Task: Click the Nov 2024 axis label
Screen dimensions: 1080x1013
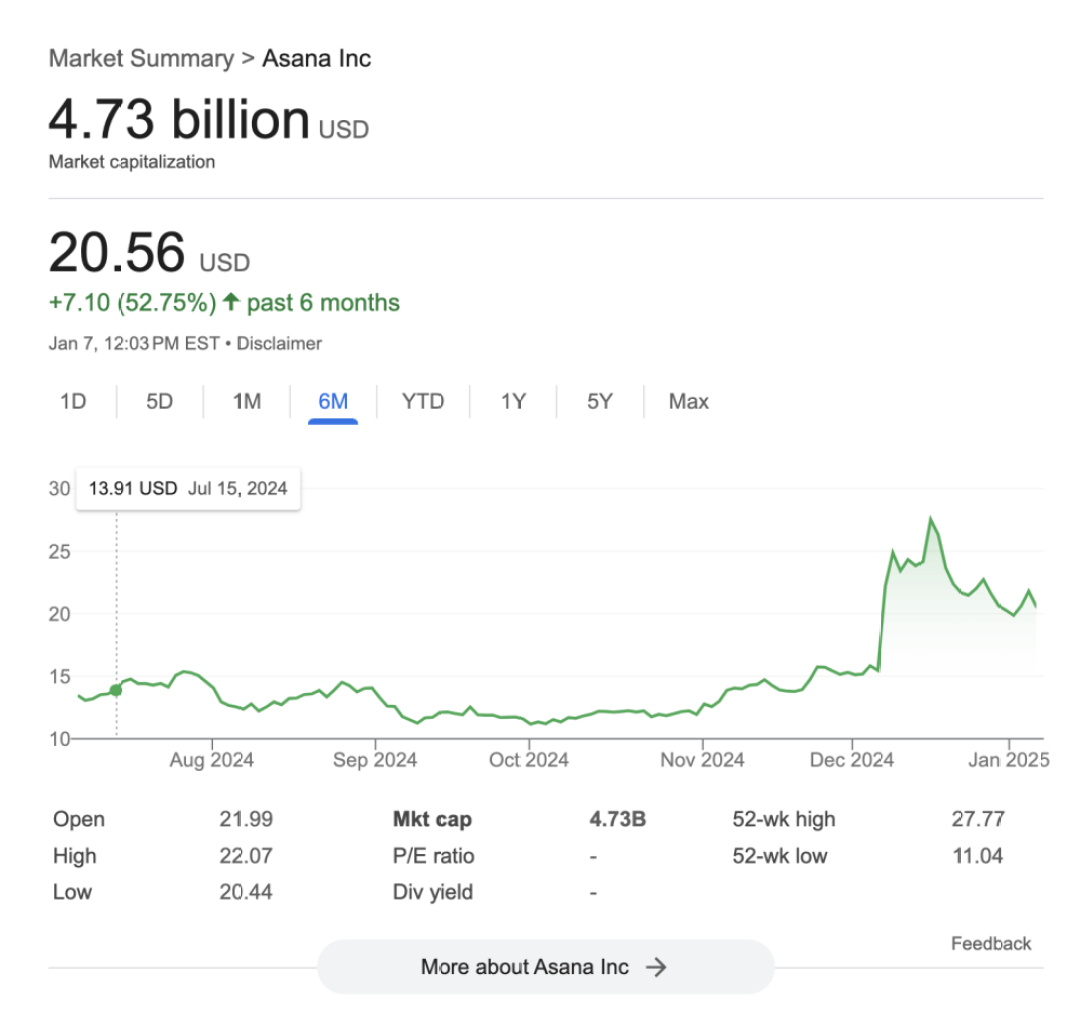Action: coord(702,760)
